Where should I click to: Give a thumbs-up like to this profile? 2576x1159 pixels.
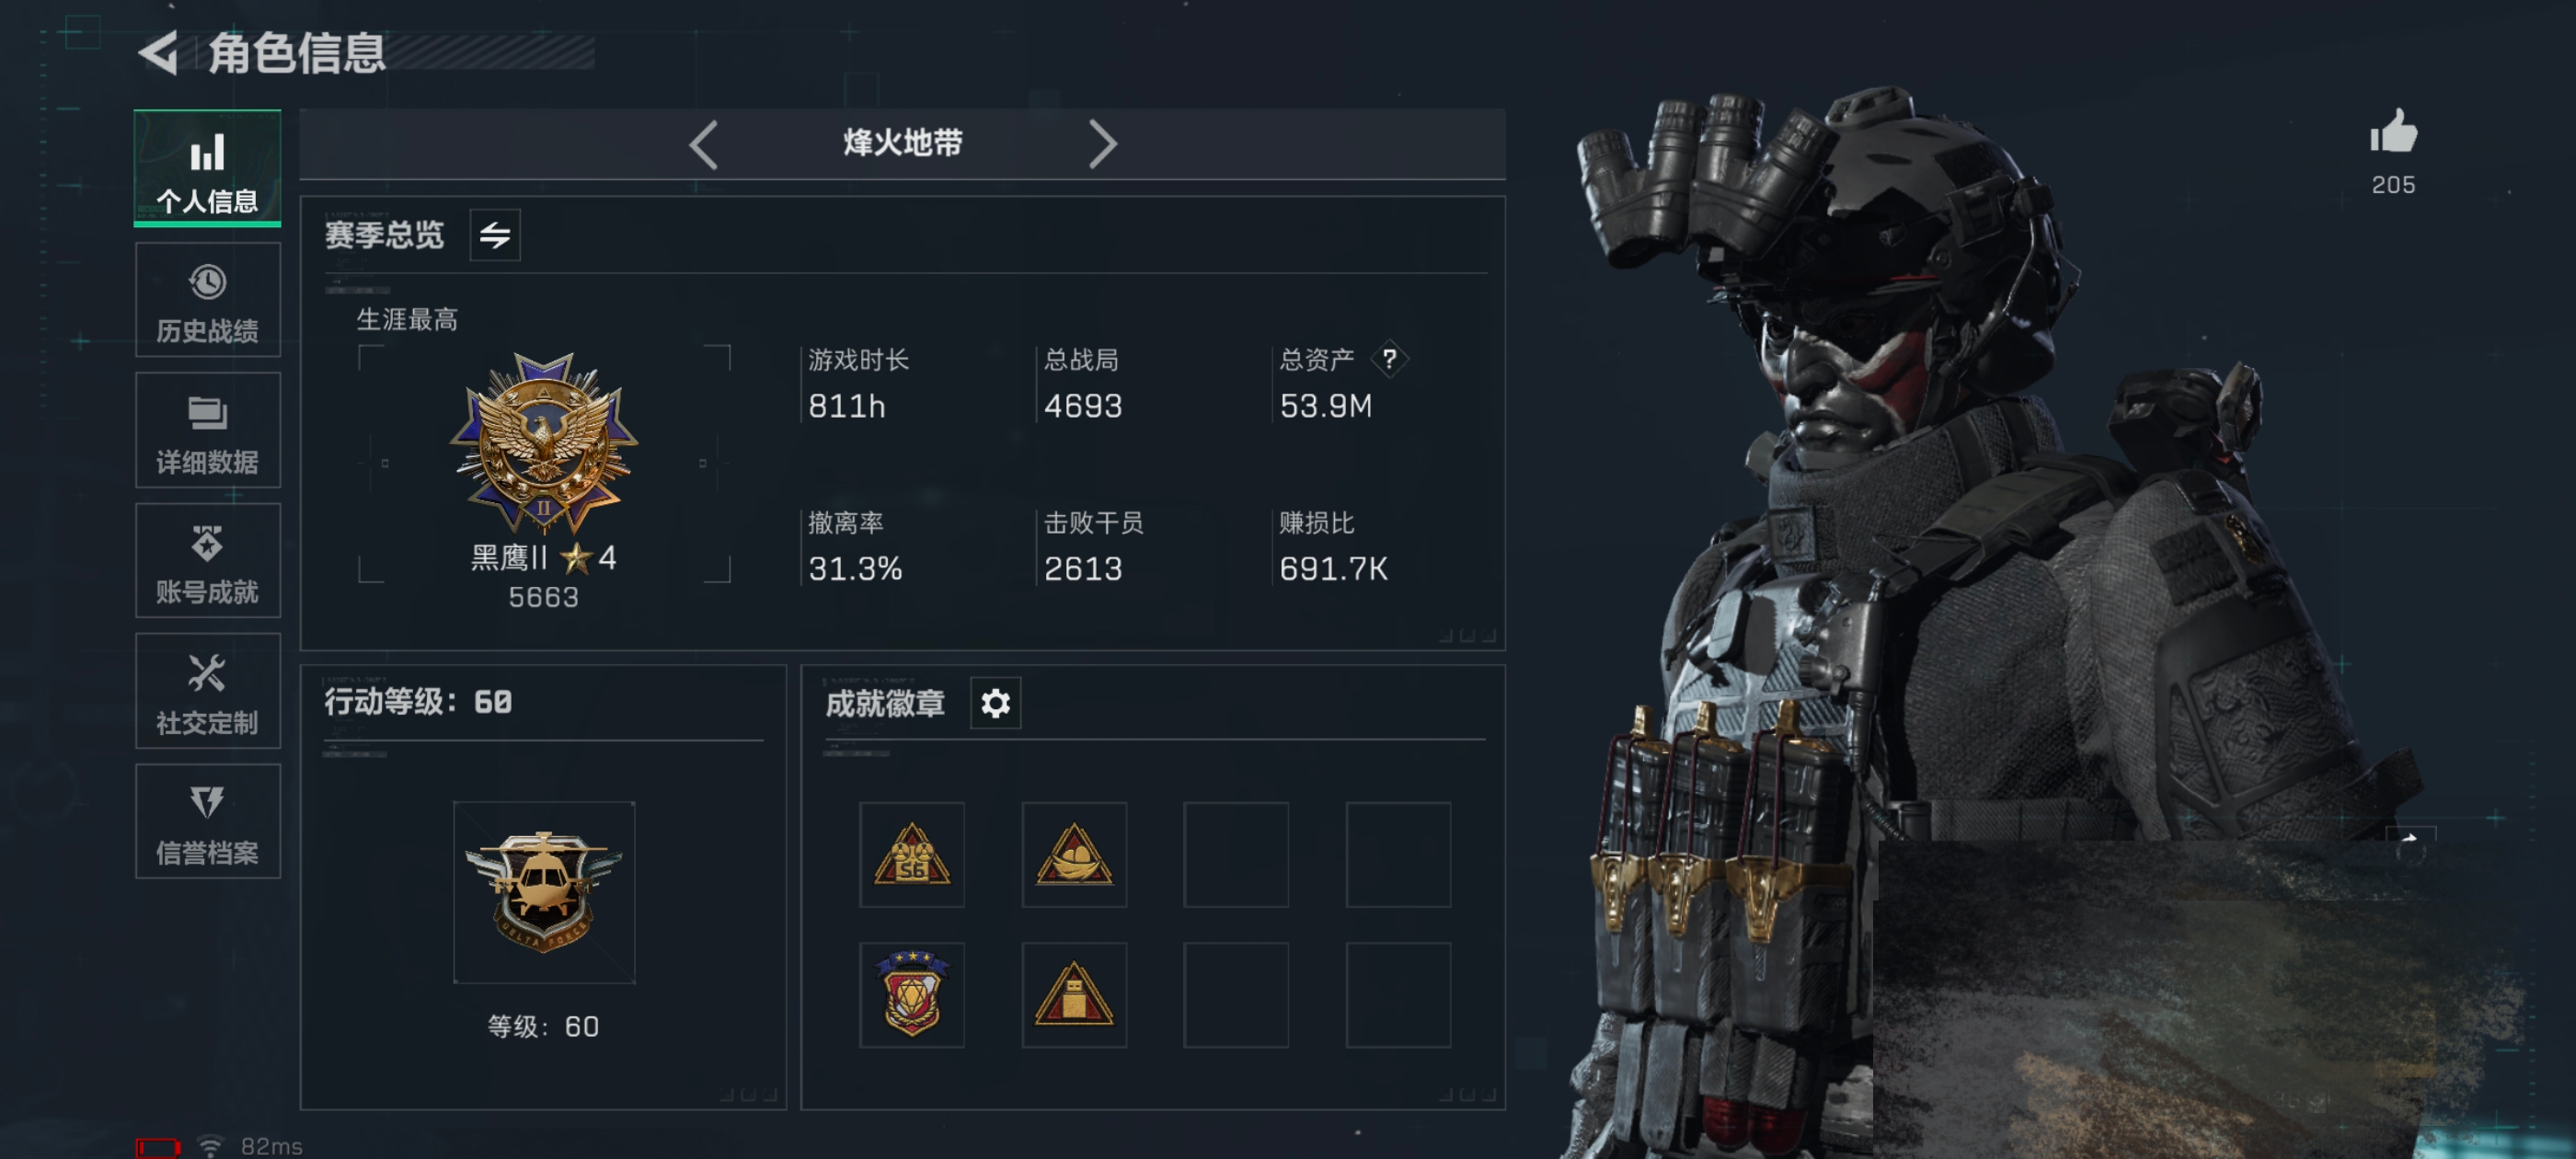coord(2393,132)
